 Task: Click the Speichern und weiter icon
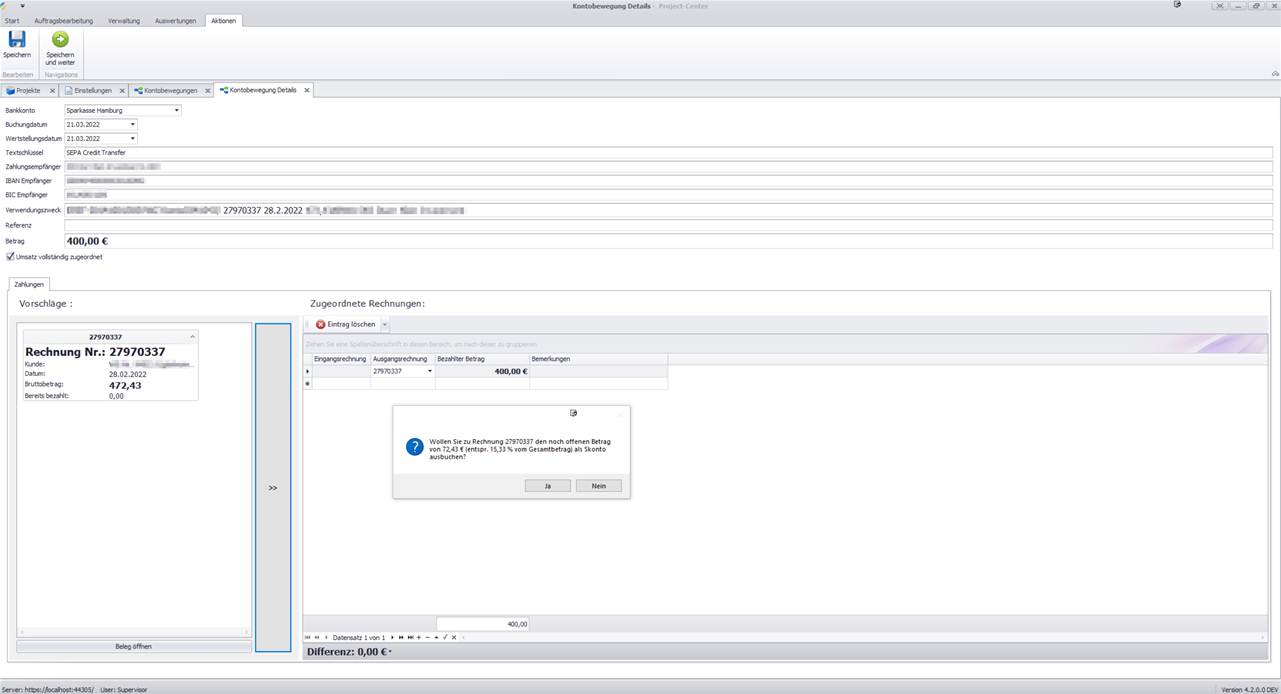pos(60,40)
